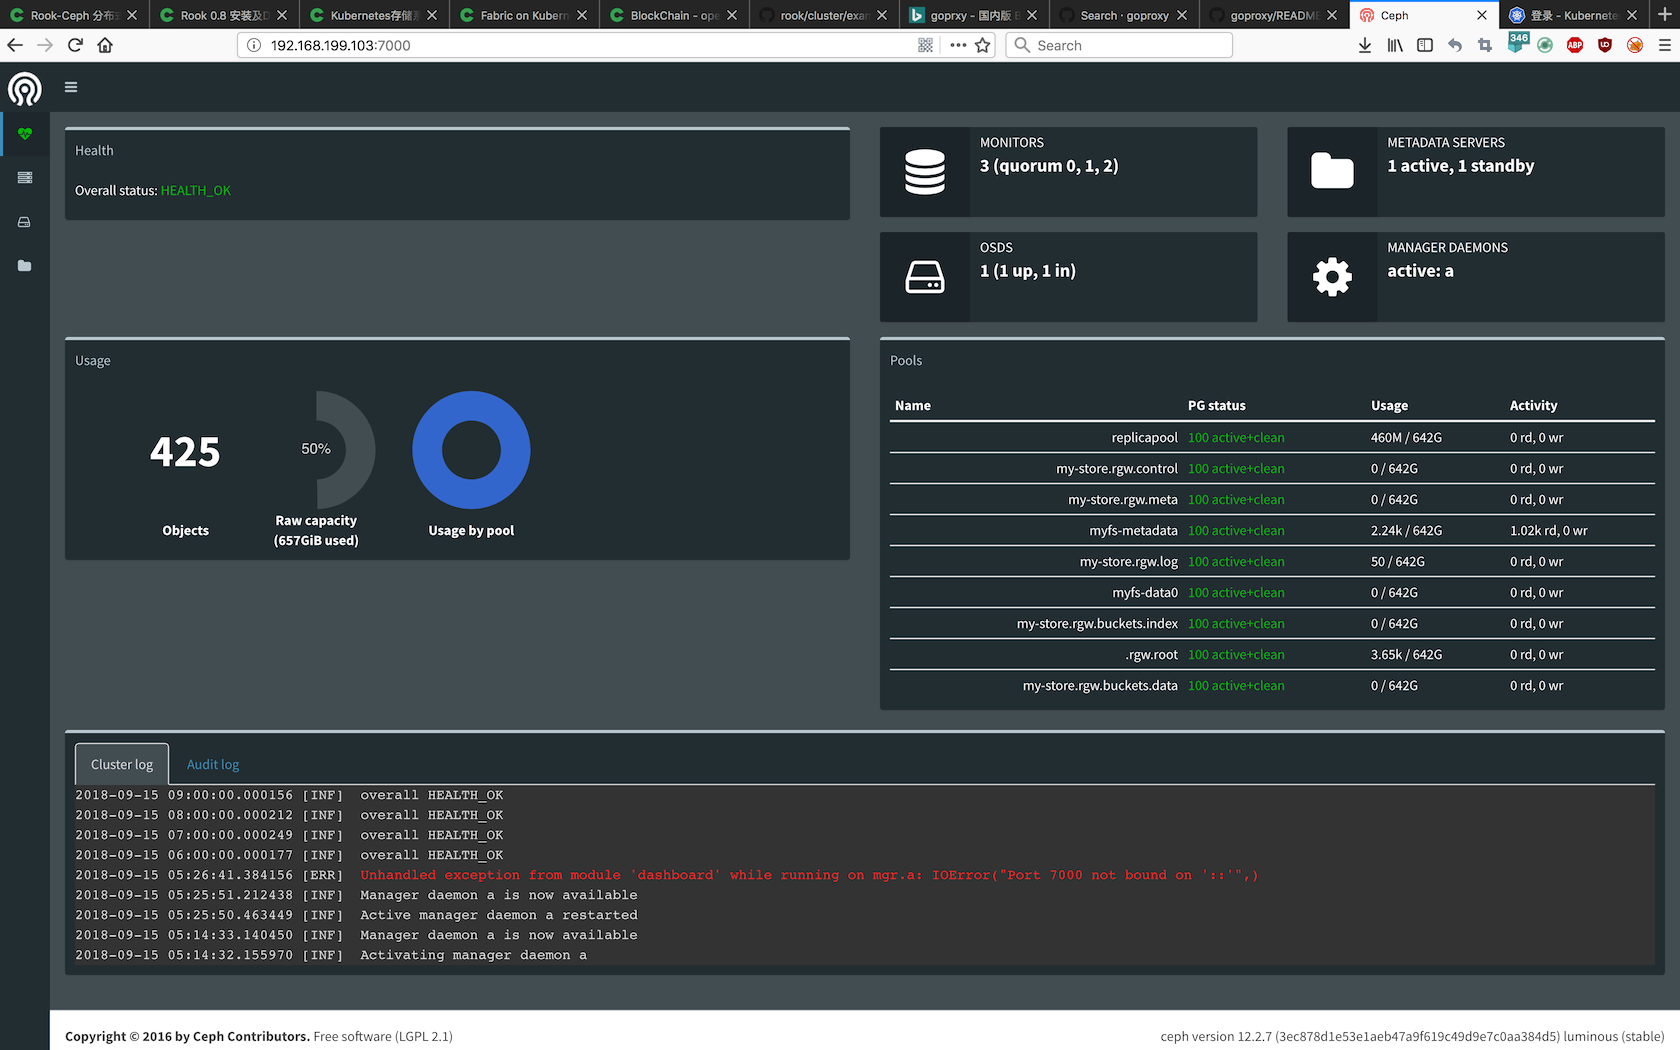The height and width of the screenshot is (1050, 1680).
Task: Click the uBlock shield extension icon
Action: click(x=1605, y=45)
